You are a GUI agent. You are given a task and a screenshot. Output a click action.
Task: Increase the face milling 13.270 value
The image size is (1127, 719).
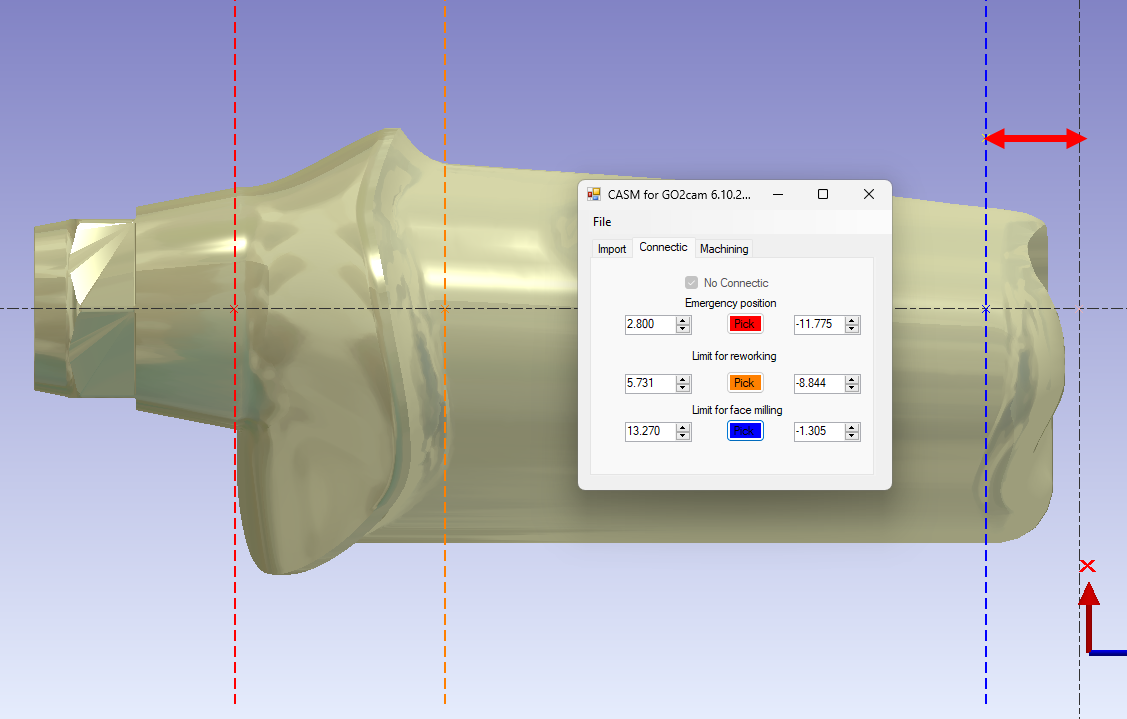point(683,427)
